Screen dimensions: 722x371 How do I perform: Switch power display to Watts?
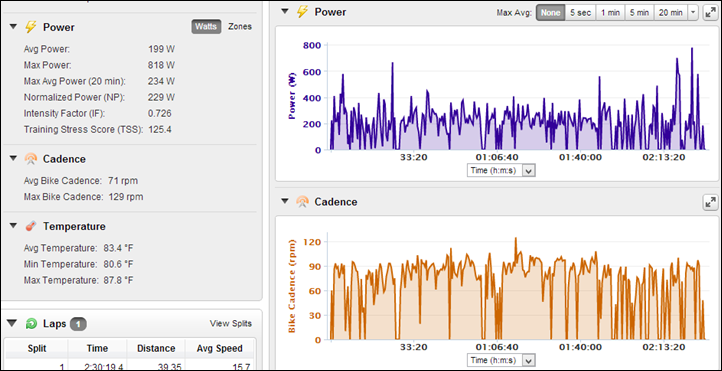click(206, 27)
